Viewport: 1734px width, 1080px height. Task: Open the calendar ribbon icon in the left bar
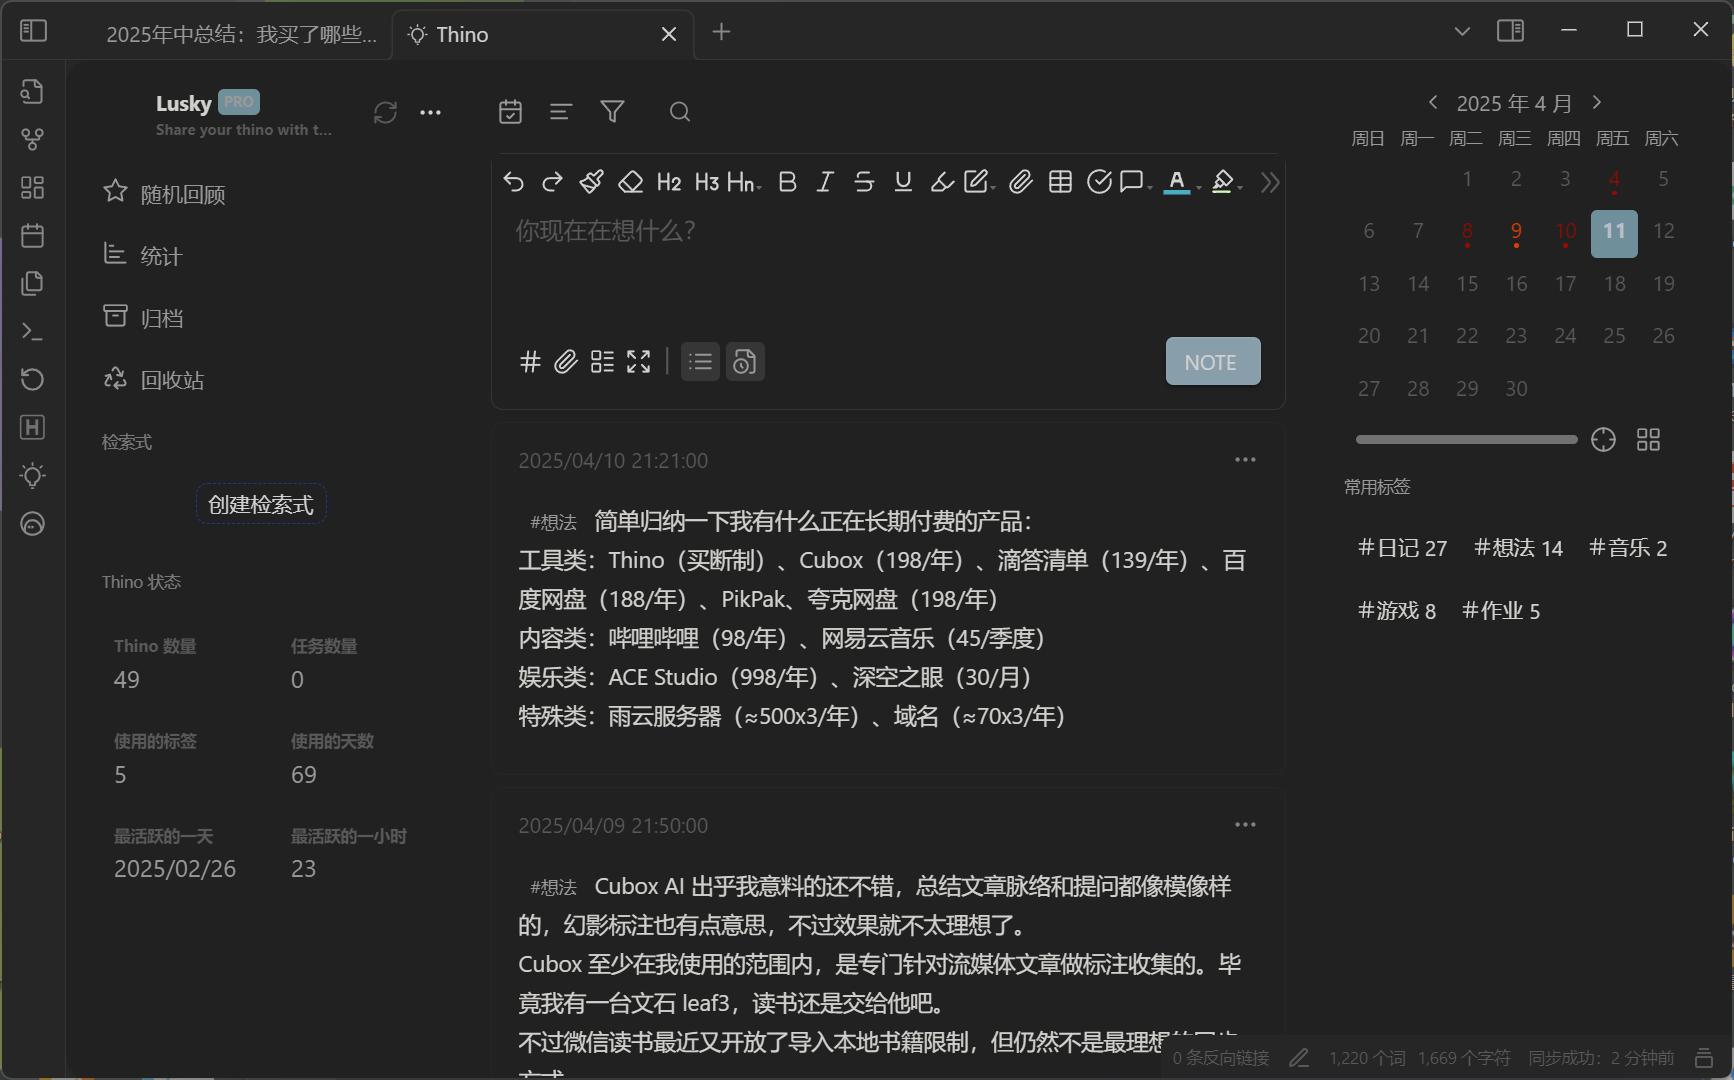[x=33, y=235]
